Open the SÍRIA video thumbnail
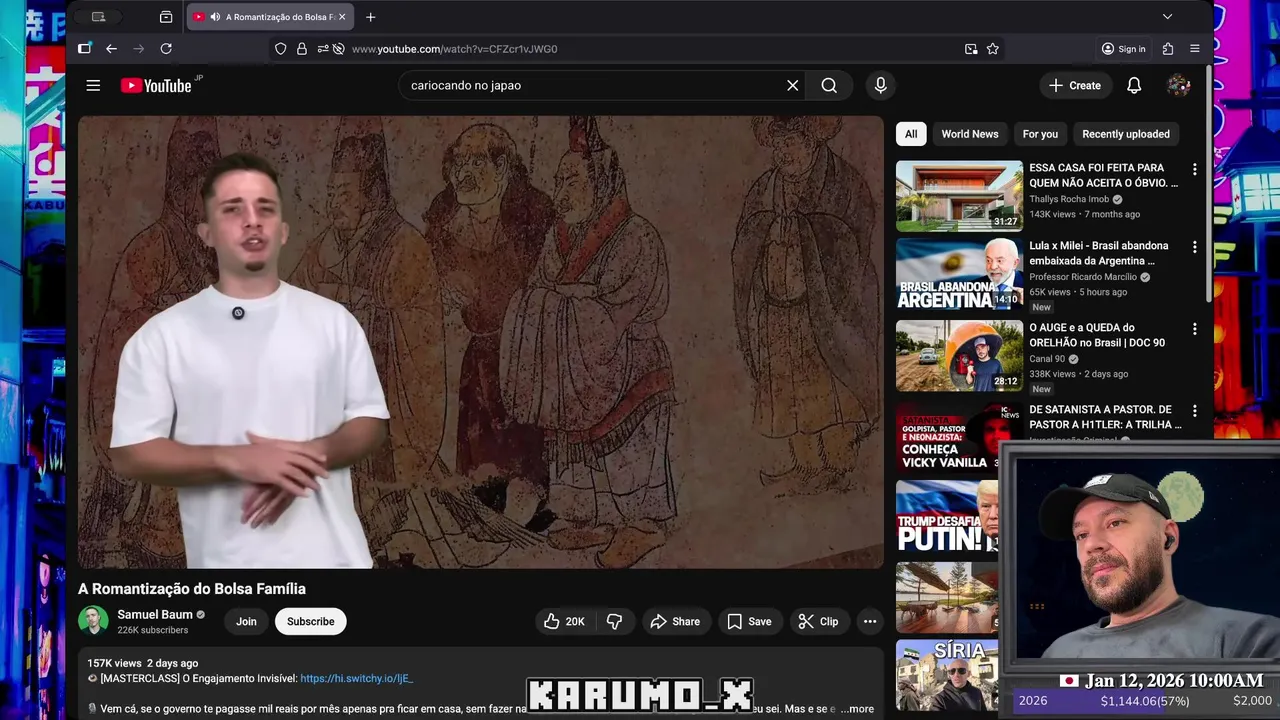 tap(947, 676)
